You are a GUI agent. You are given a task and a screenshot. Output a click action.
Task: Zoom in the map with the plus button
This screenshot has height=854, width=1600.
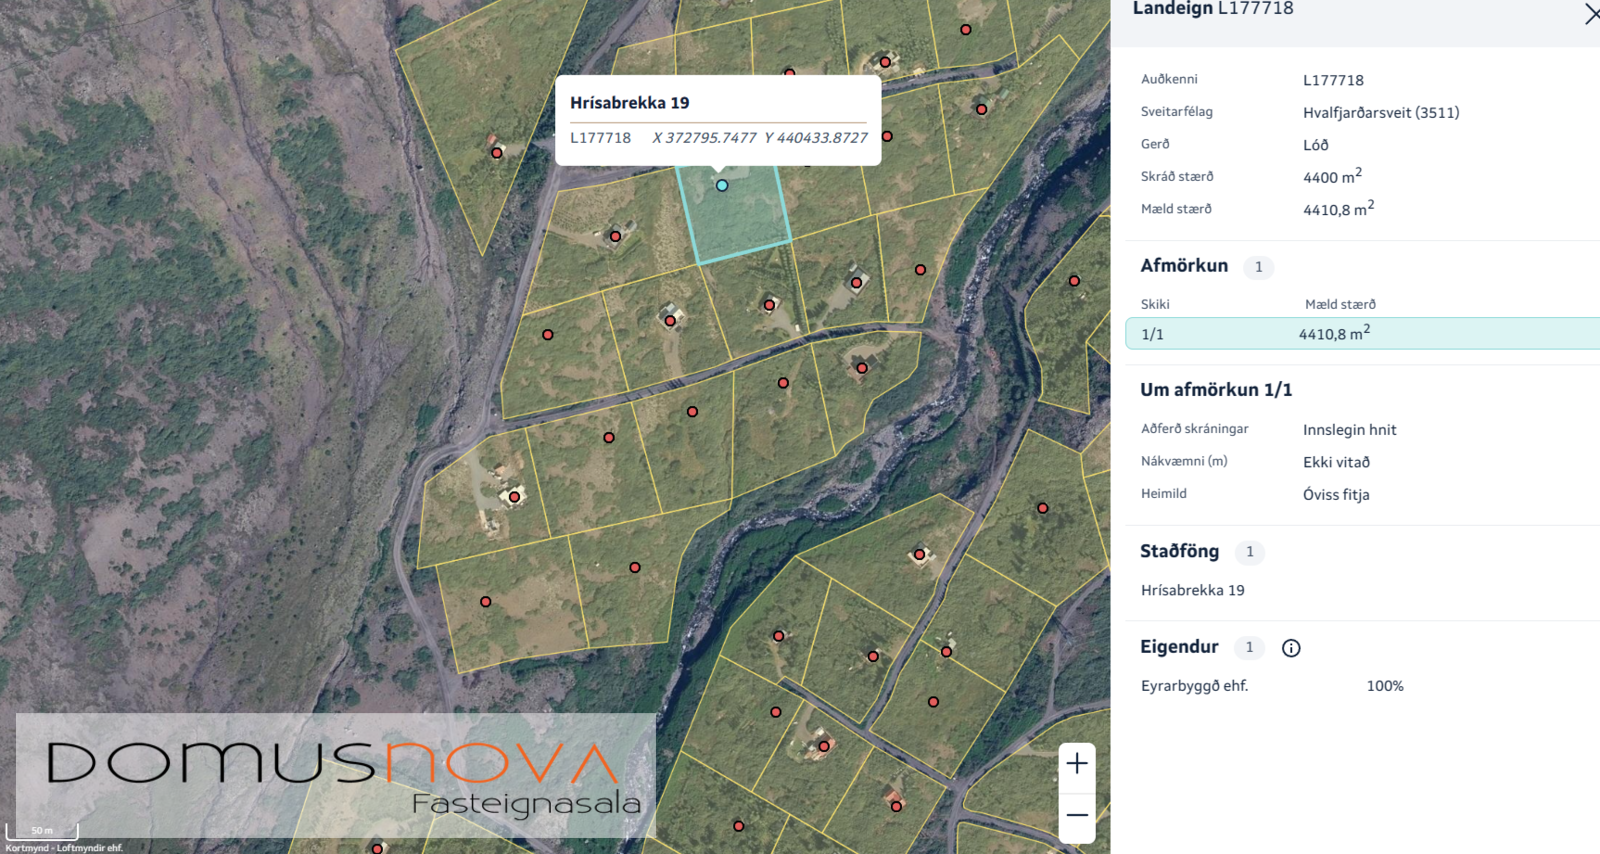click(1077, 764)
